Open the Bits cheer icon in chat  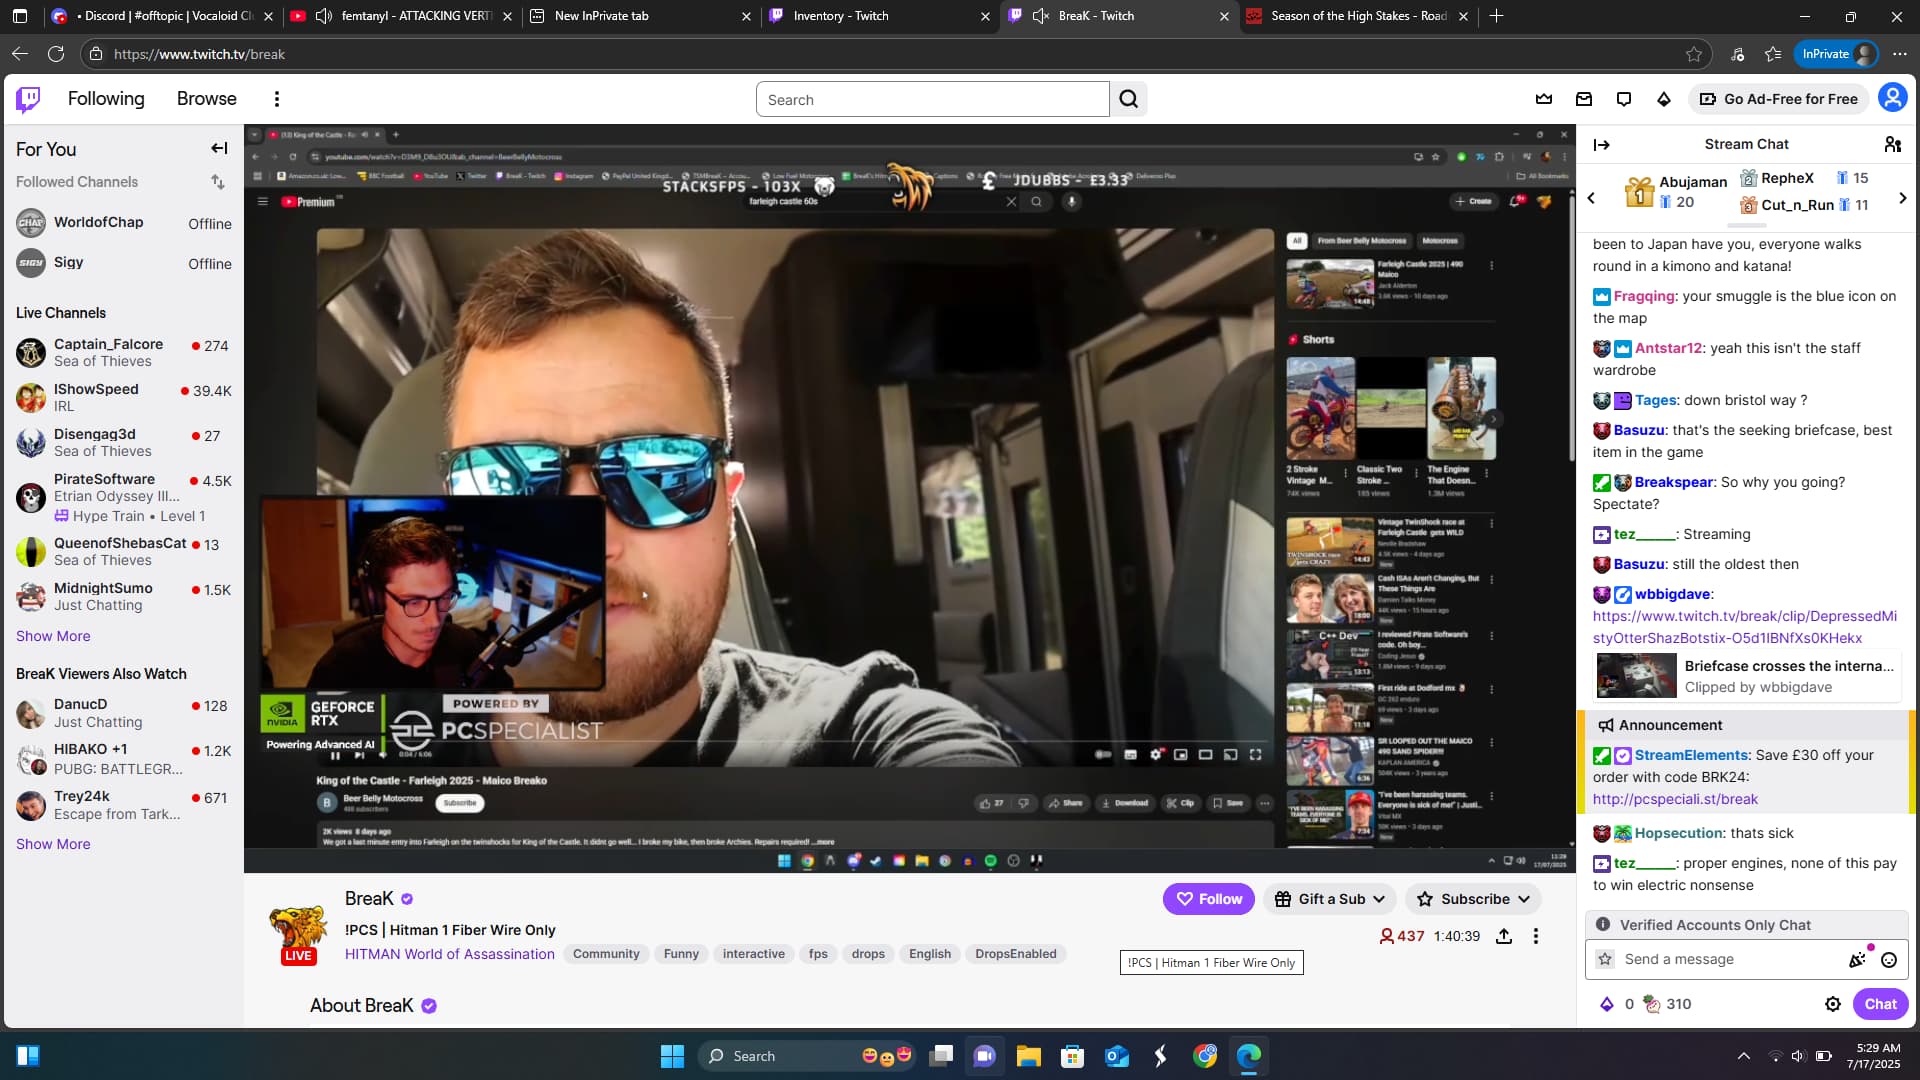pos(1857,960)
